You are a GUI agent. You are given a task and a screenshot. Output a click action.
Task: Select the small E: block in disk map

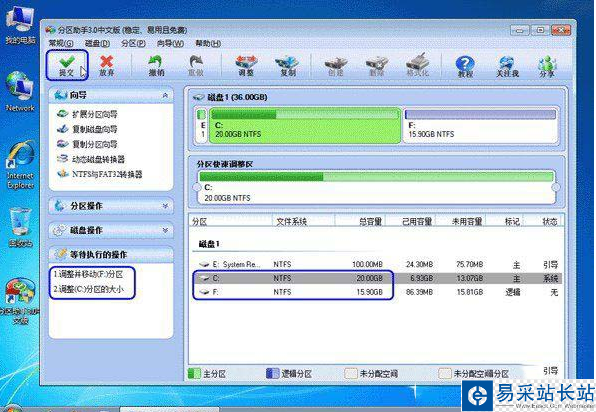[x=201, y=126]
